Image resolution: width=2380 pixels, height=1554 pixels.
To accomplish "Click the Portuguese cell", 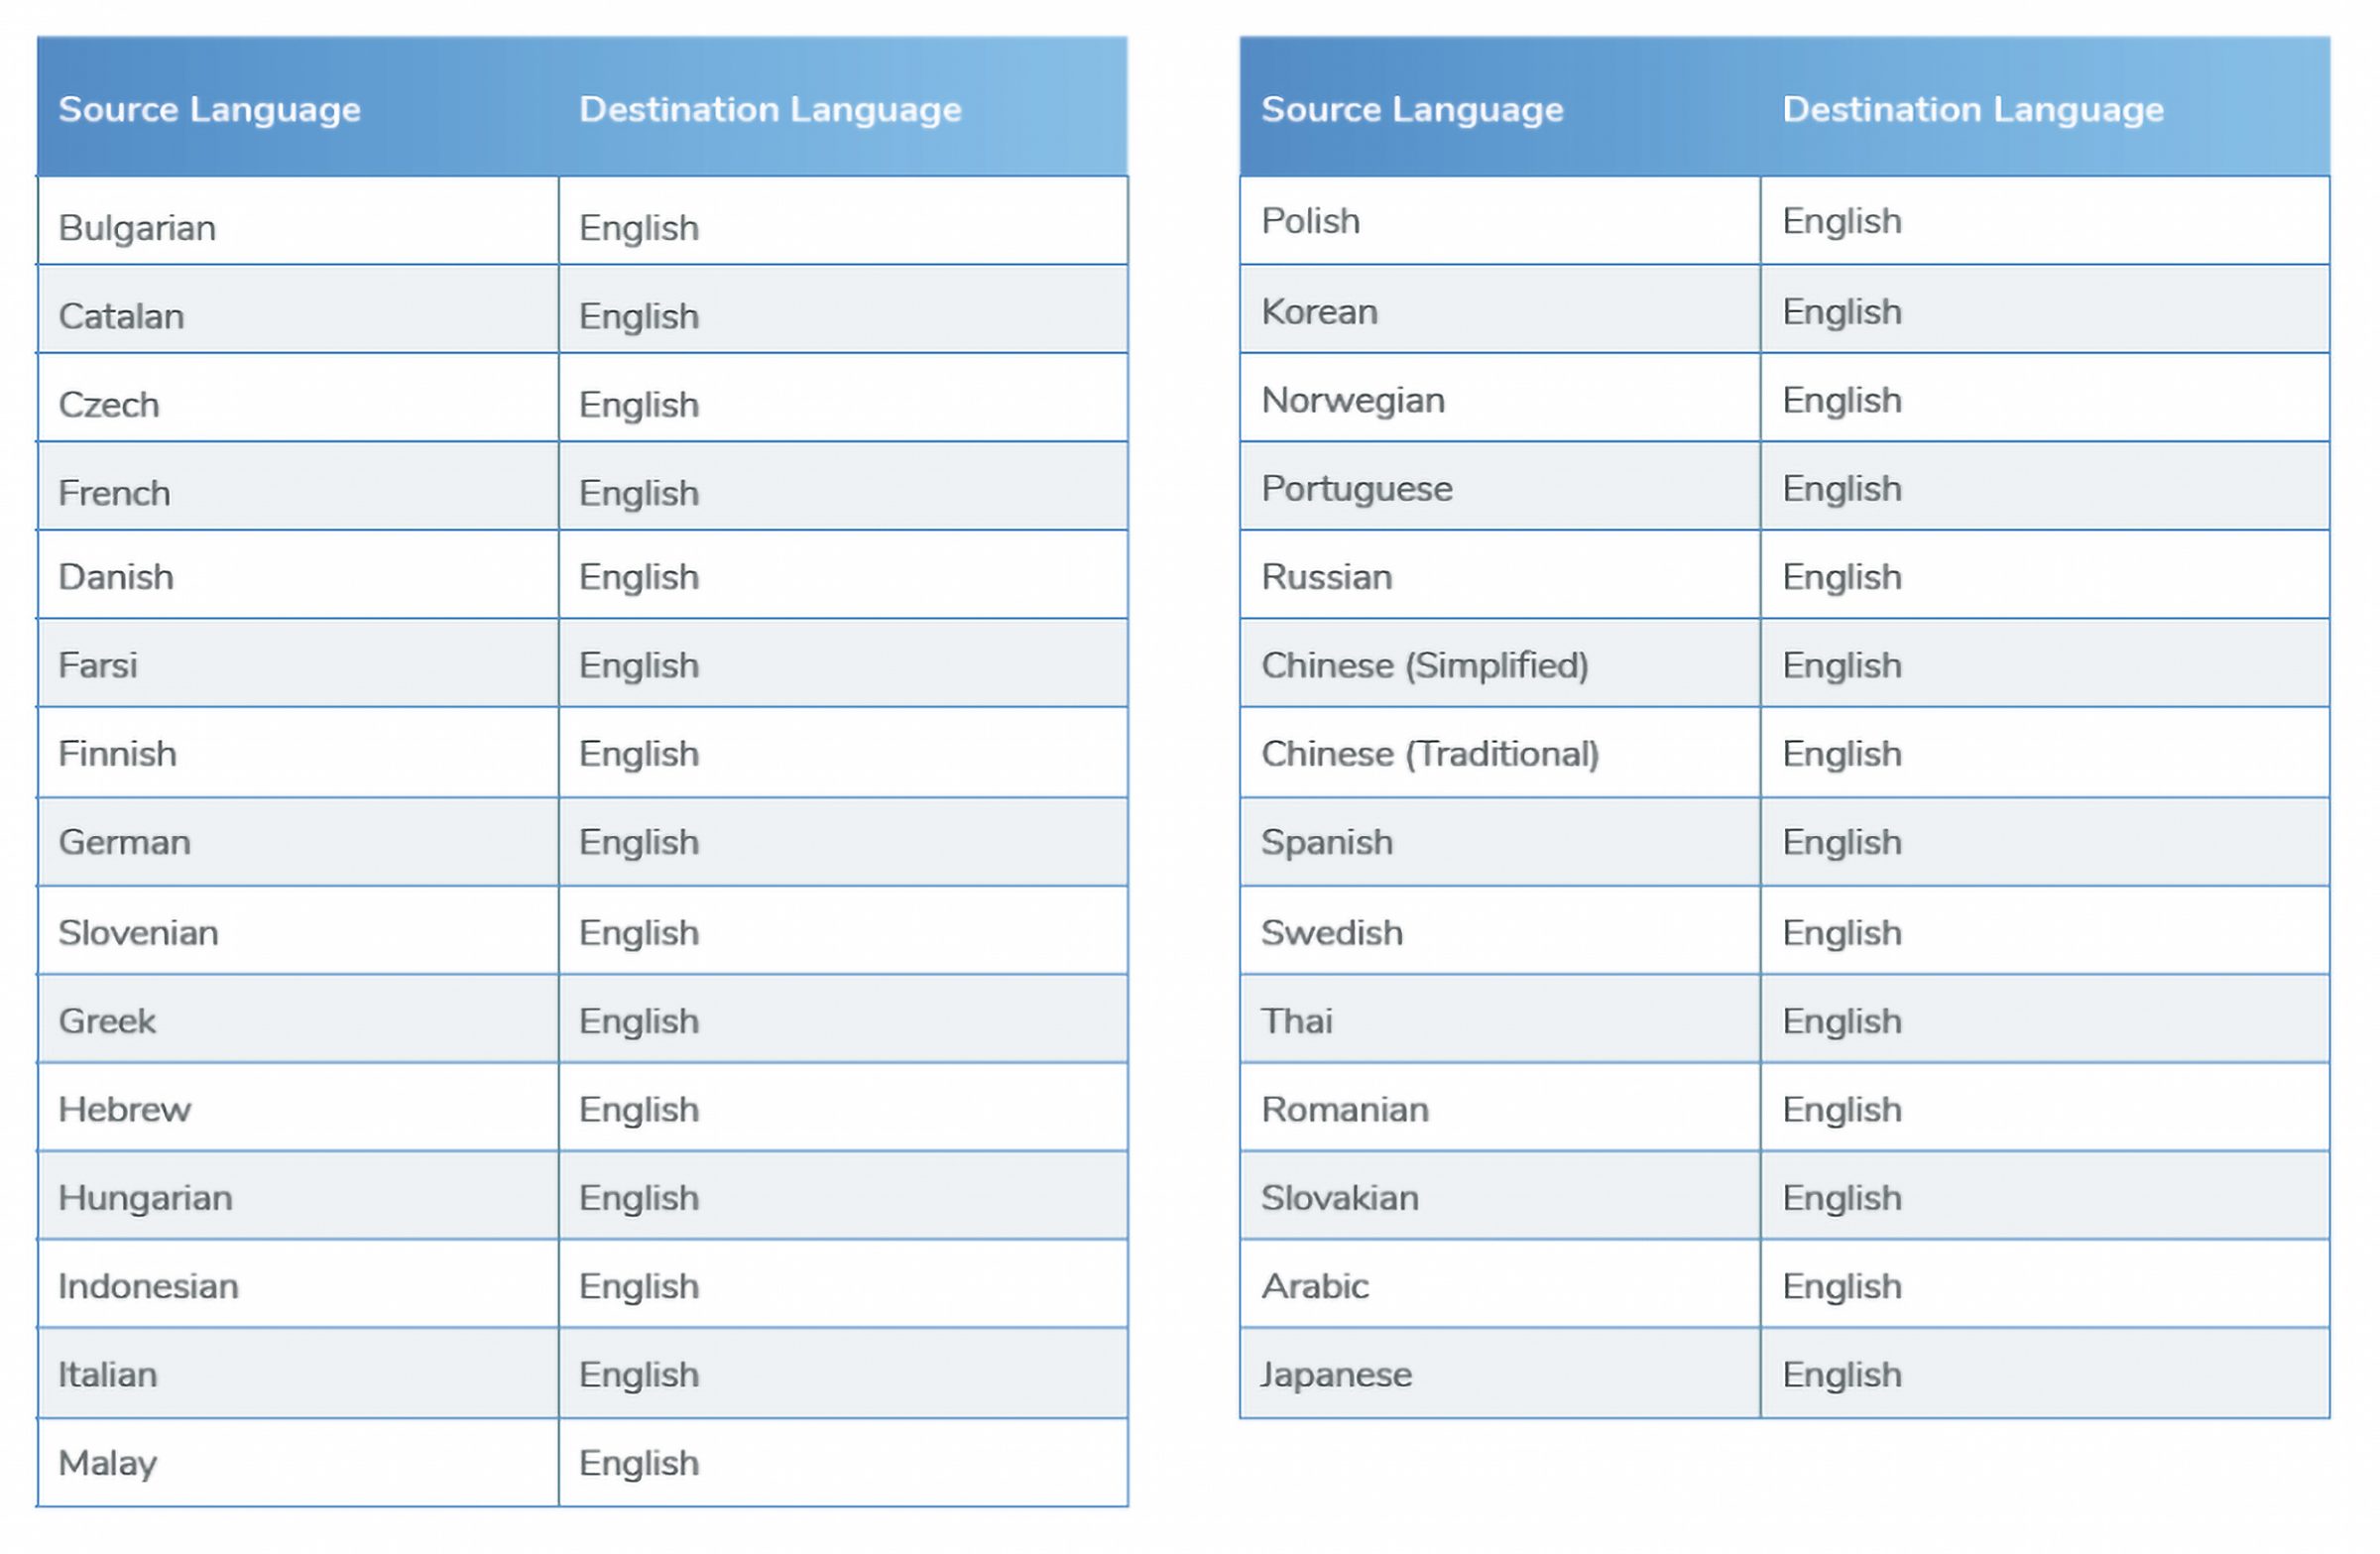I will point(1500,486).
